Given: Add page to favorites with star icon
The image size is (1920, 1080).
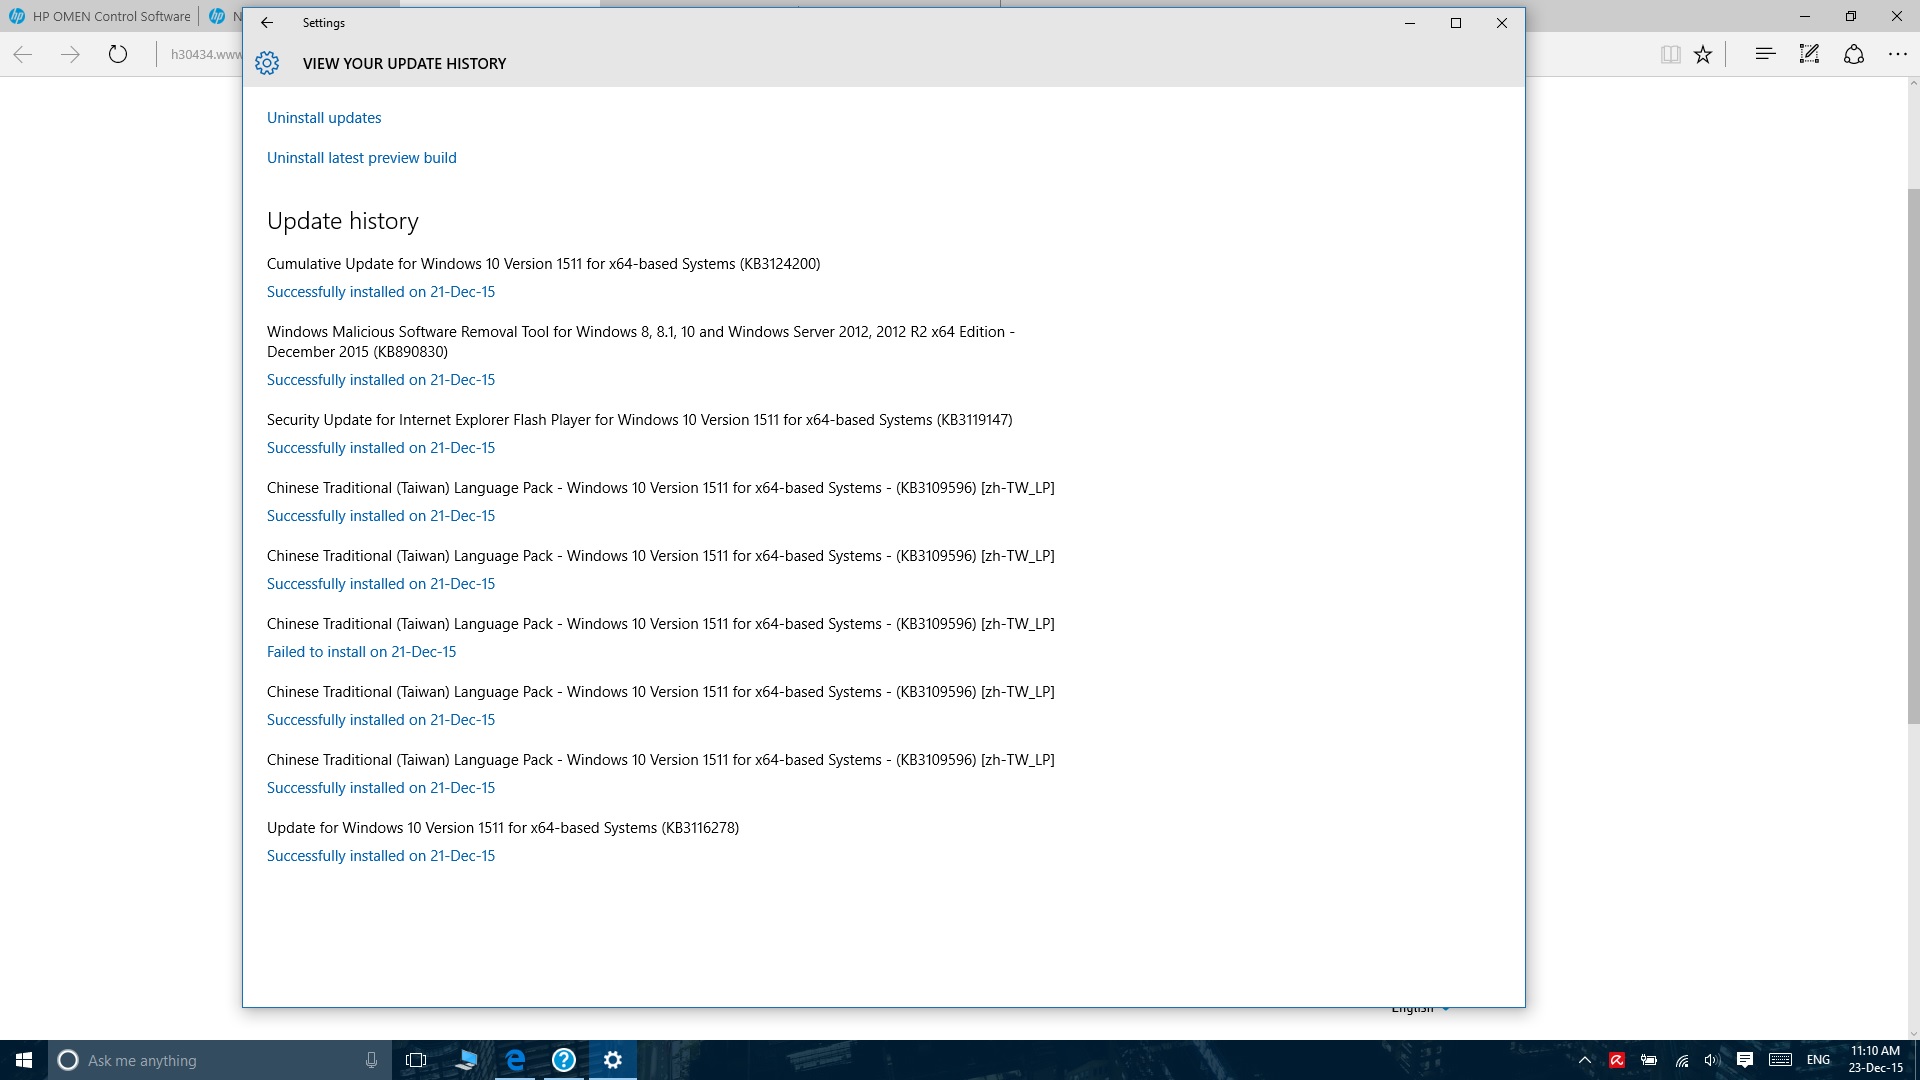Looking at the screenshot, I should (x=1703, y=54).
